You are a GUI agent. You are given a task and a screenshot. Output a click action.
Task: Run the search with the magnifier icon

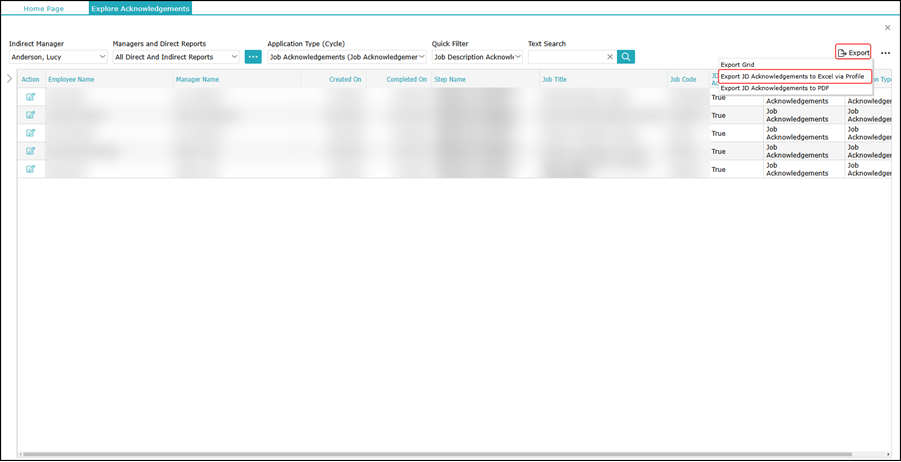pos(626,57)
